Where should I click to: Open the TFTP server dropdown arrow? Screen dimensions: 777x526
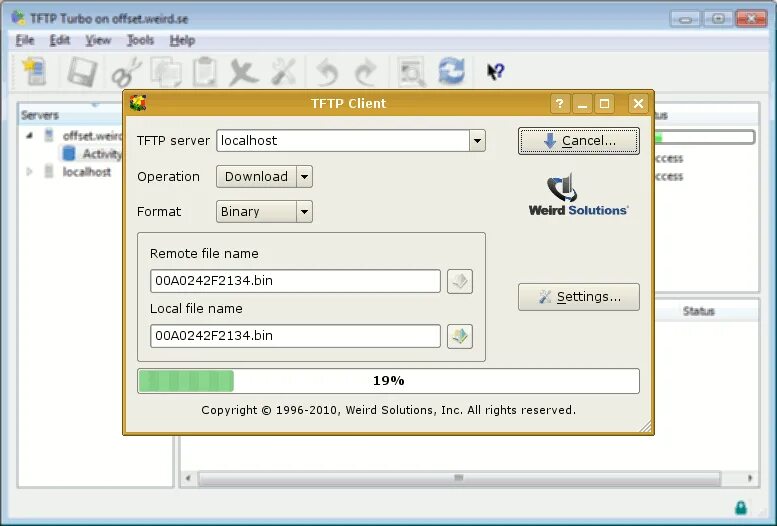coord(477,141)
